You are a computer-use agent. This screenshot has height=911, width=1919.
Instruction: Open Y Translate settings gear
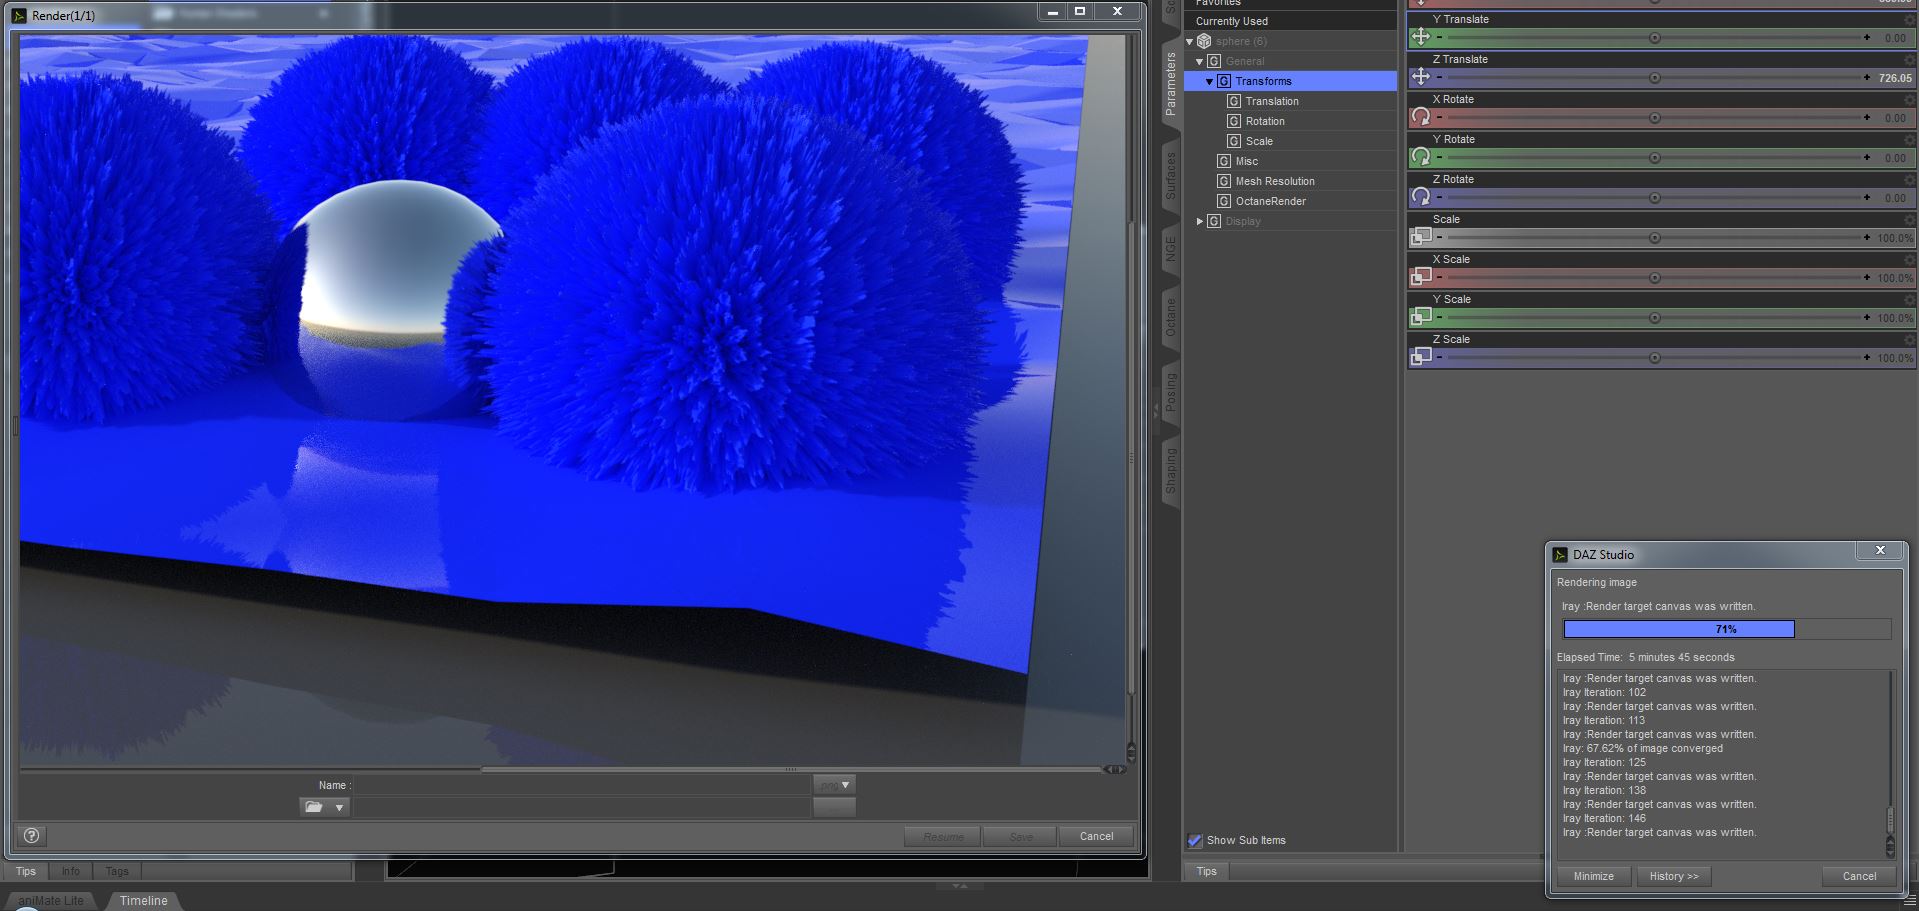pyautogui.click(x=1910, y=19)
